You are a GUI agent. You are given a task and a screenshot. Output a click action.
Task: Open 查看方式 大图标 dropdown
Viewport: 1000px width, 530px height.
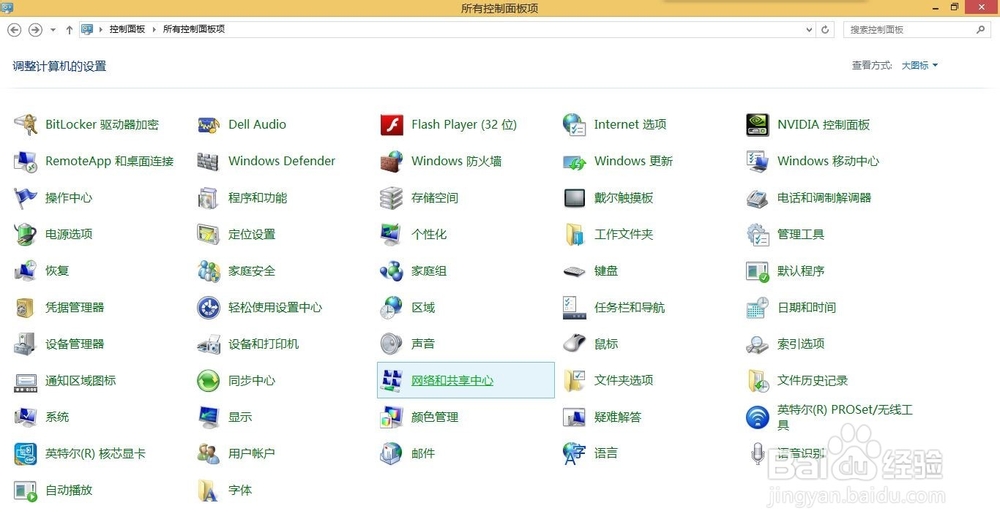pyautogui.click(x=920, y=65)
